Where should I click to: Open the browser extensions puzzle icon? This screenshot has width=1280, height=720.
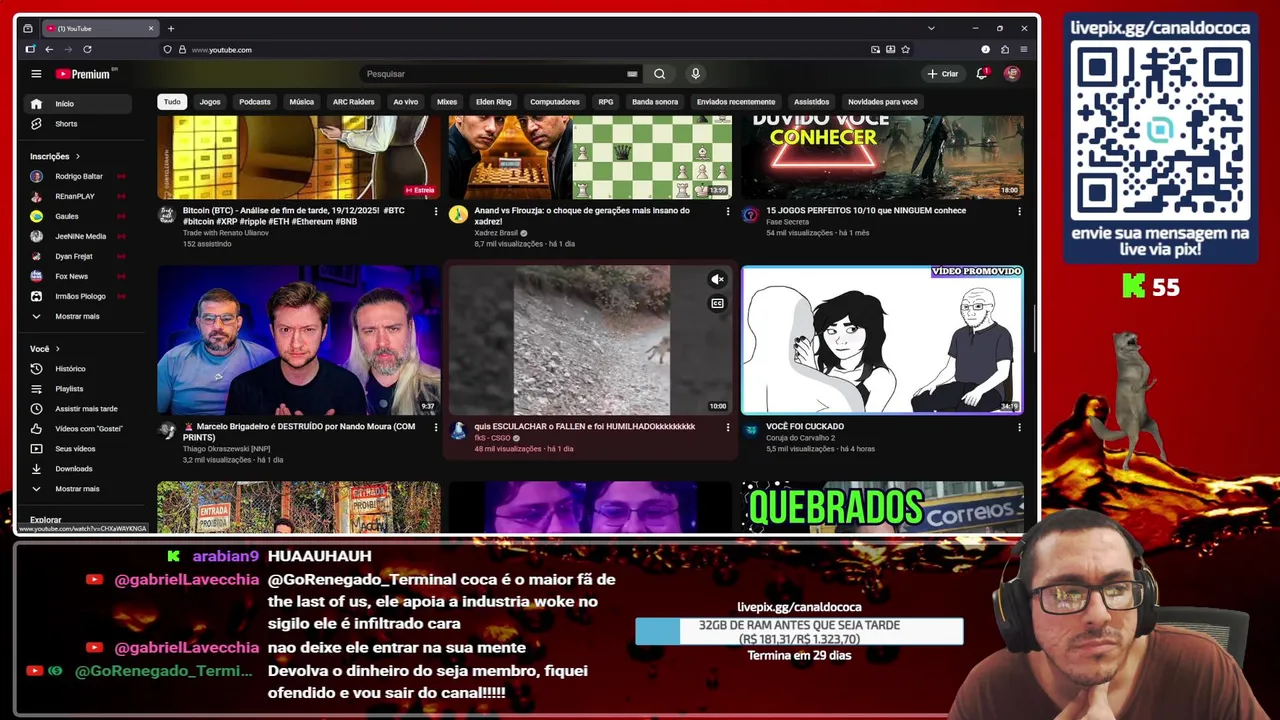coord(1005,49)
